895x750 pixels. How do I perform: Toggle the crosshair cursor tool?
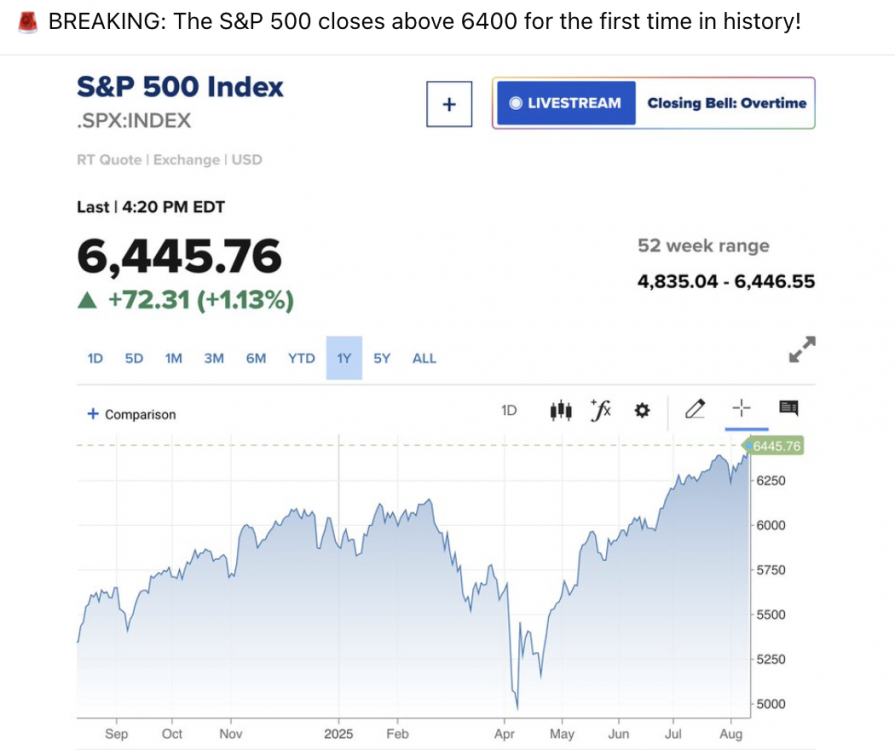741,408
